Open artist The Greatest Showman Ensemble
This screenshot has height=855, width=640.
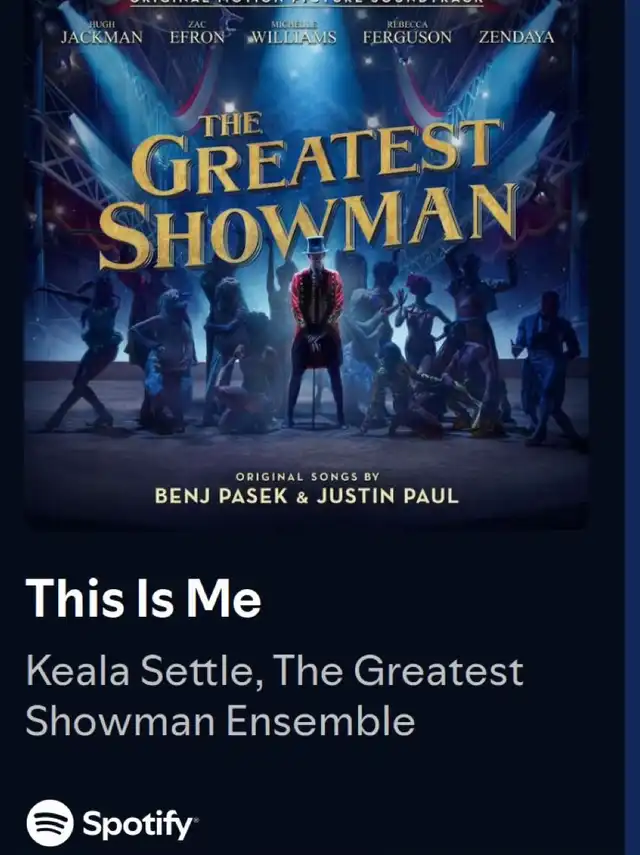point(274,695)
